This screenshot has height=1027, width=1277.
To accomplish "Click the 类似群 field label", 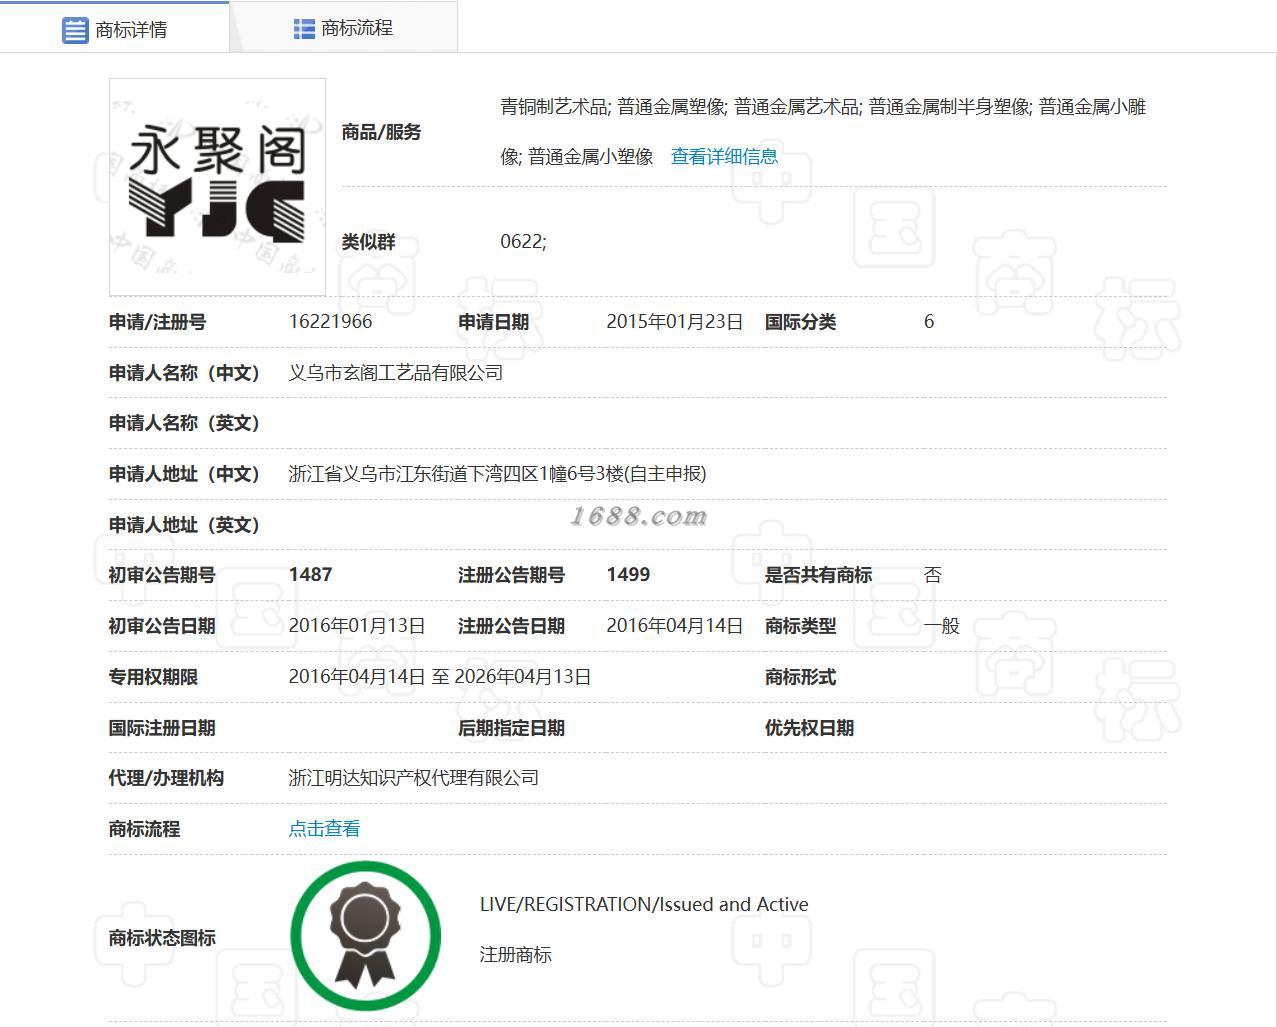I will [369, 242].
